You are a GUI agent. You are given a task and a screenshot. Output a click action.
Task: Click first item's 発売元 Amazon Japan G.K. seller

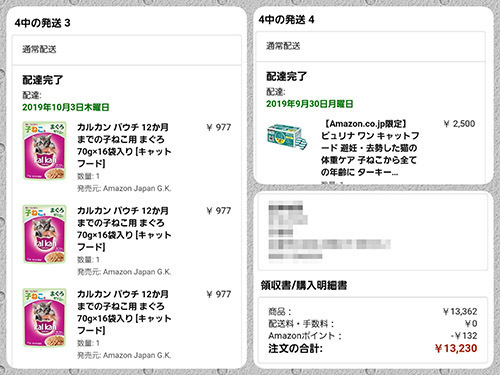point(124,188)
